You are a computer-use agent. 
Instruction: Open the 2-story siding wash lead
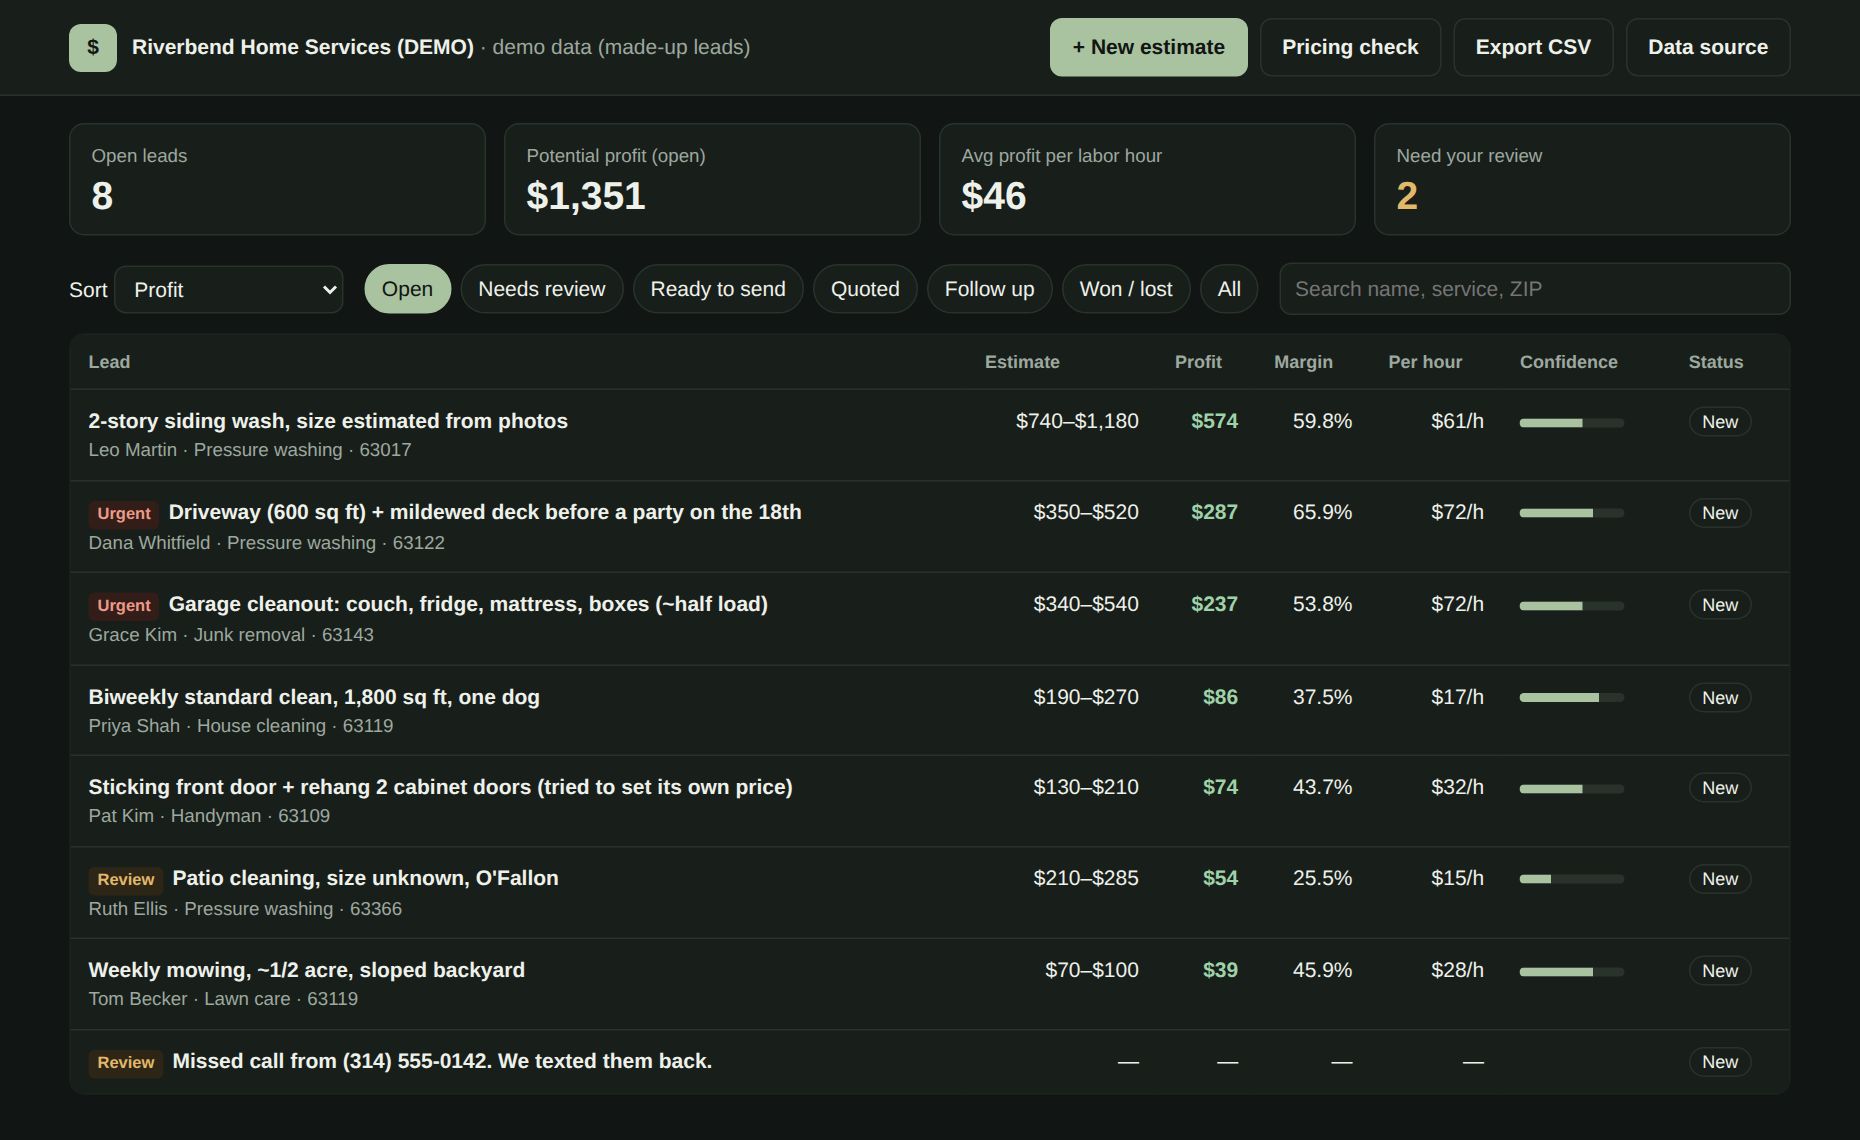pos(929,435)
